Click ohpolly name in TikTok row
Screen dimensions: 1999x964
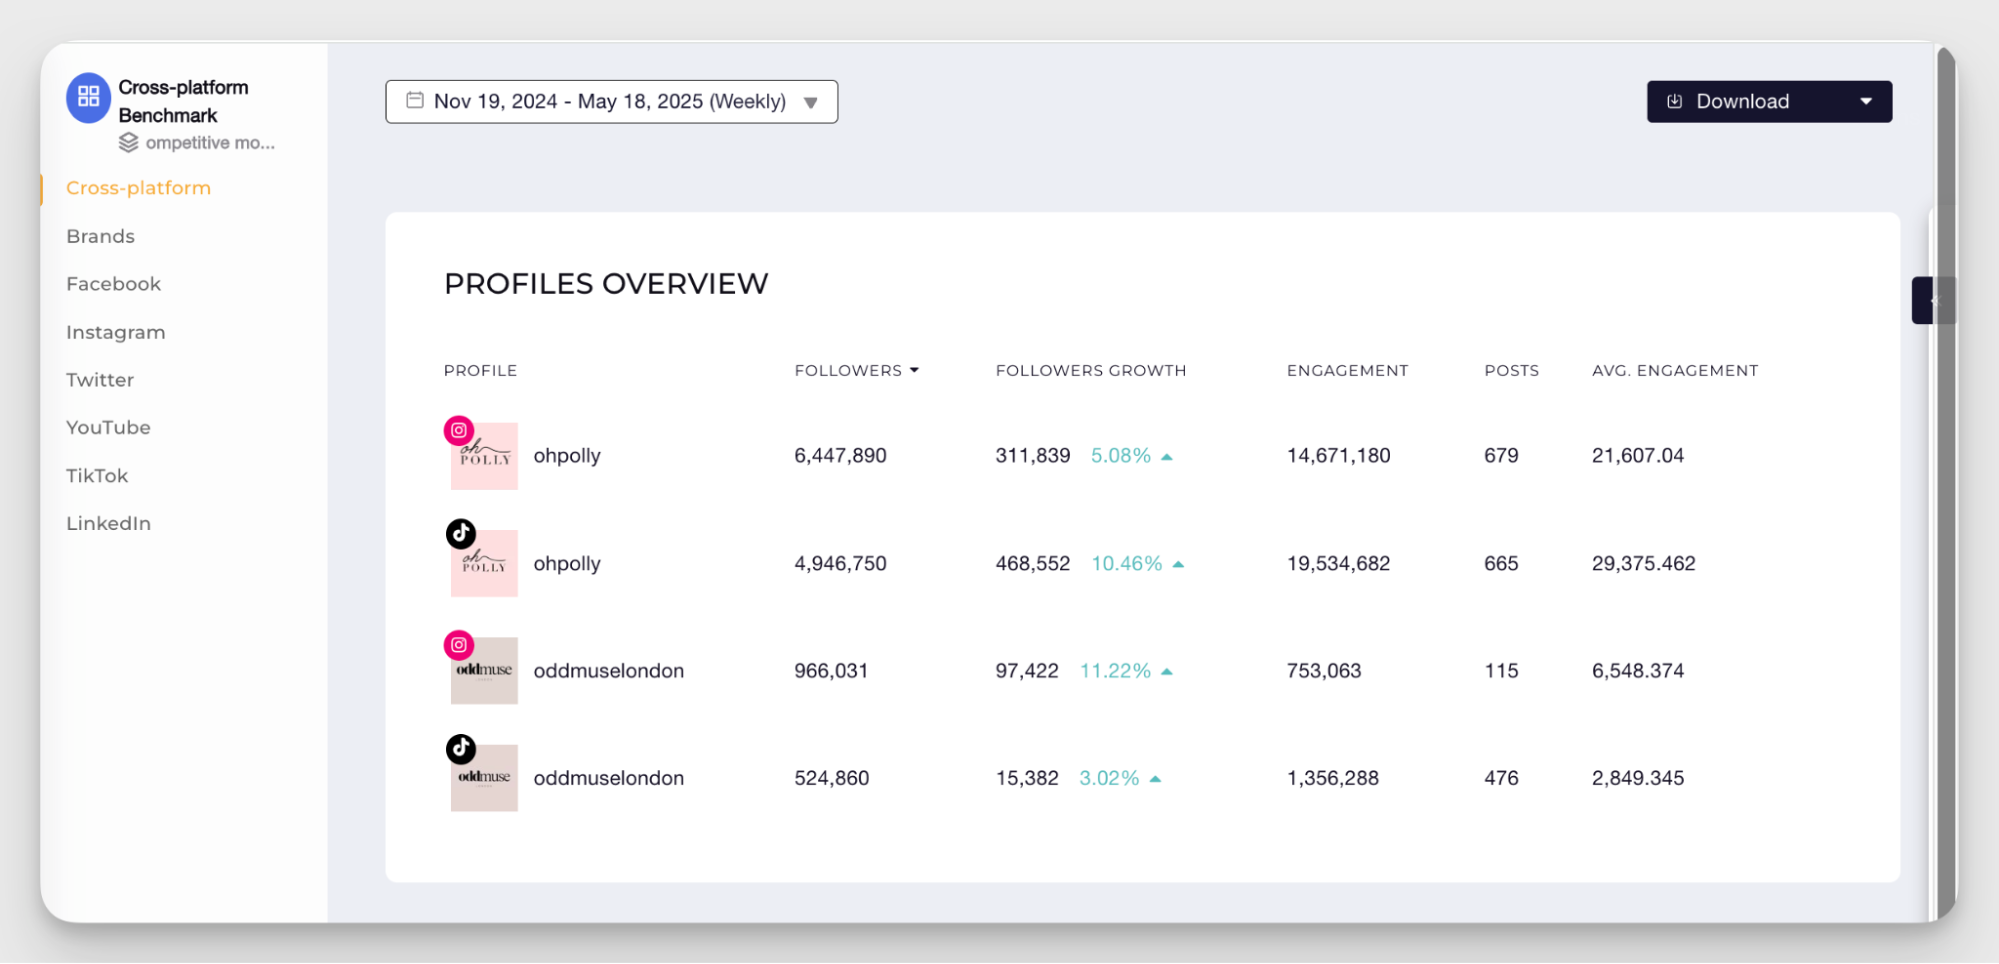click(x=567, y=564)
